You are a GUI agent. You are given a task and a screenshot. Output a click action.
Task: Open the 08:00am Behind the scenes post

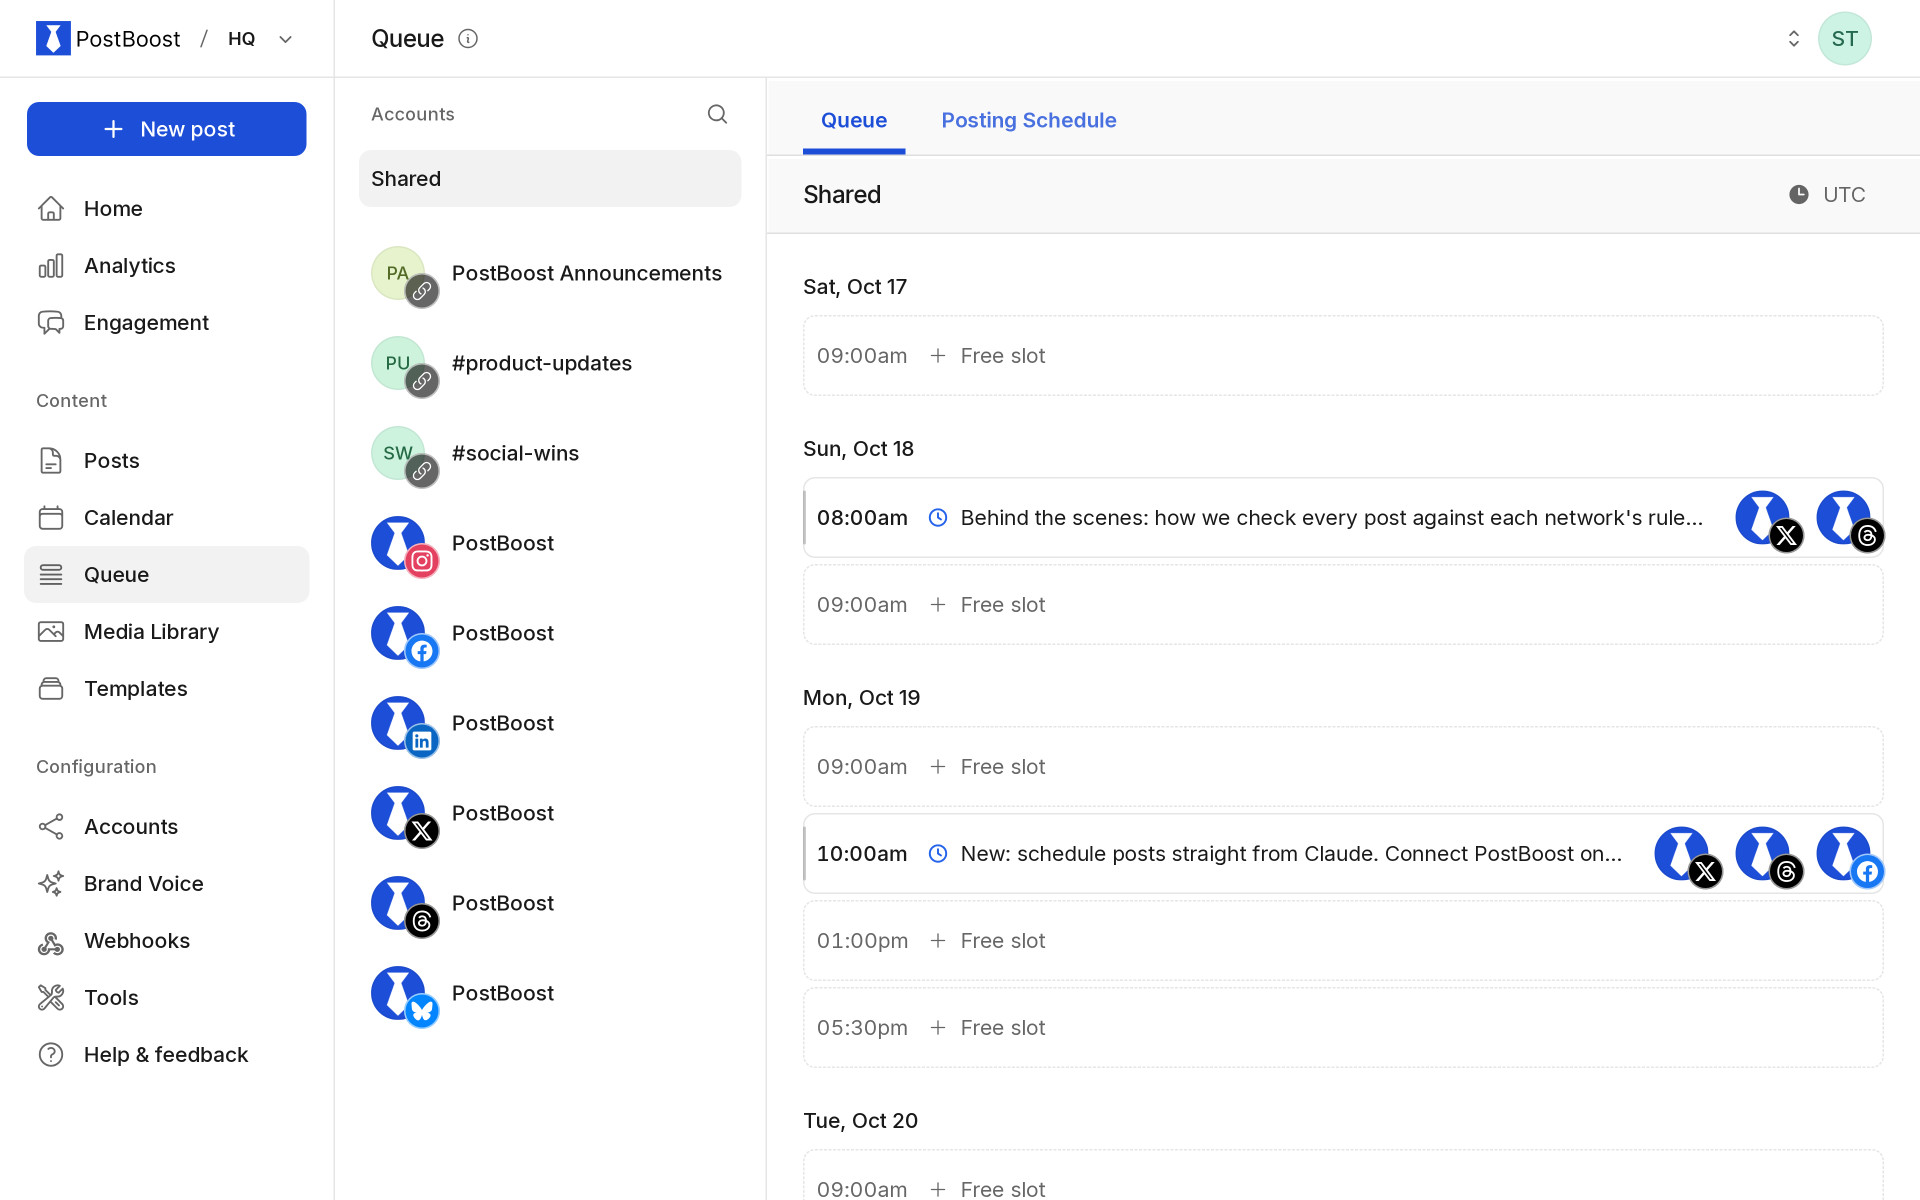1343,517
